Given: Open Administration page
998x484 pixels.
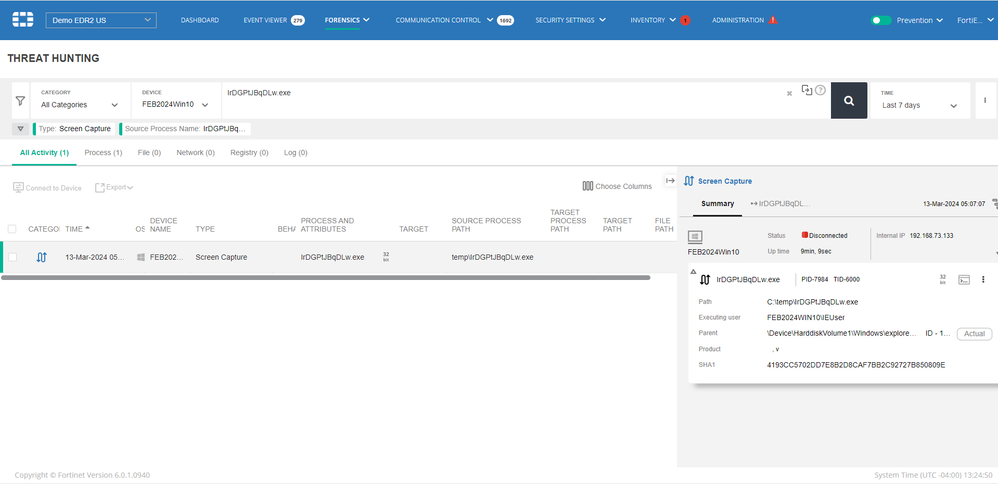Looking at the screenshot, I should 738,20.
